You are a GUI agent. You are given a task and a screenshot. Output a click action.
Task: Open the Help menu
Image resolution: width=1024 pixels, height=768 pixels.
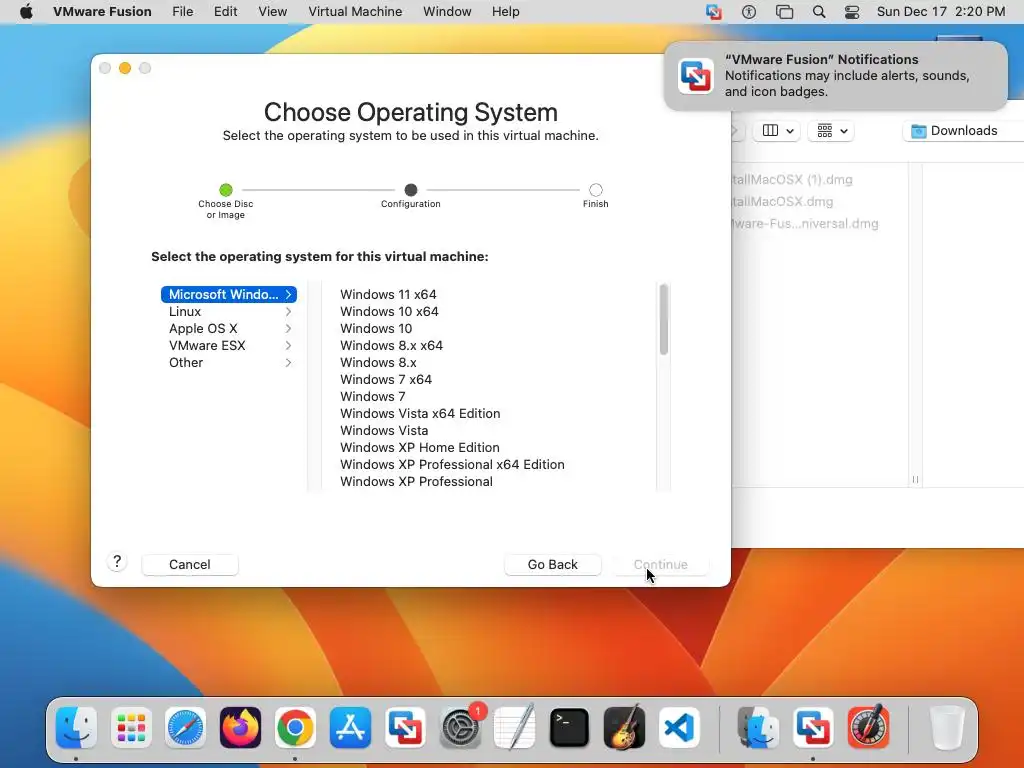505,12
